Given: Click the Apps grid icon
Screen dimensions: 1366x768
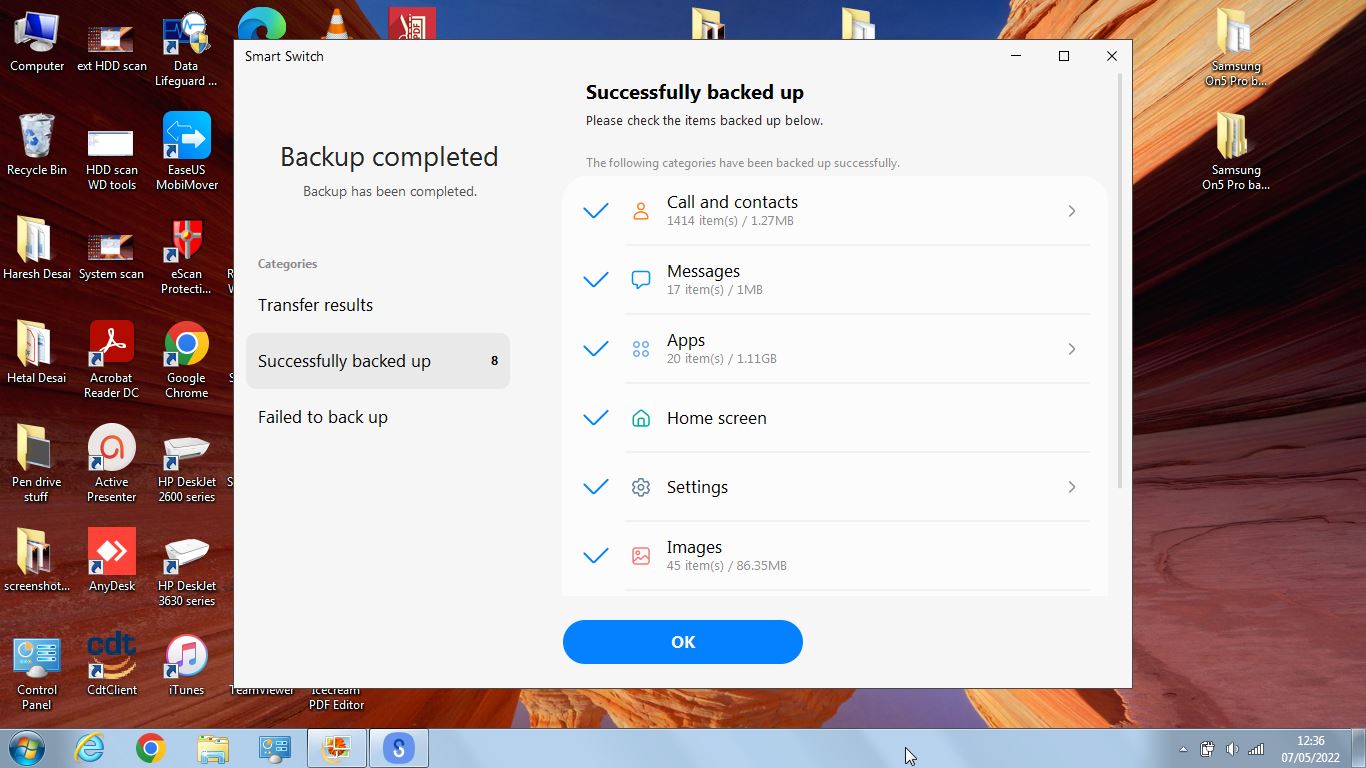Looking at the screenshot, I should tap(641, 349).
